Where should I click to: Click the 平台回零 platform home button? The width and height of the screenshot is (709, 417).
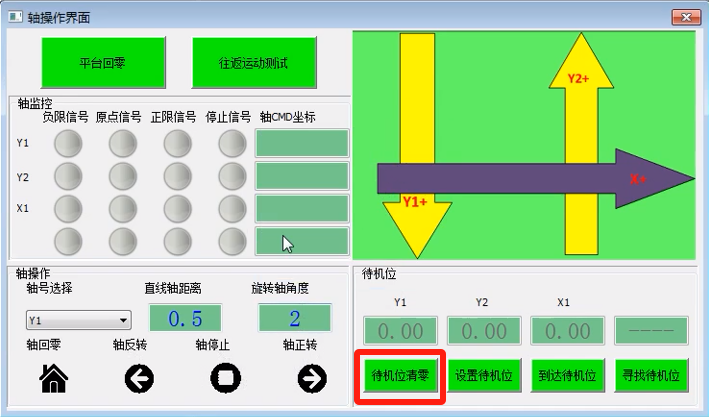(x=102, y=63)
